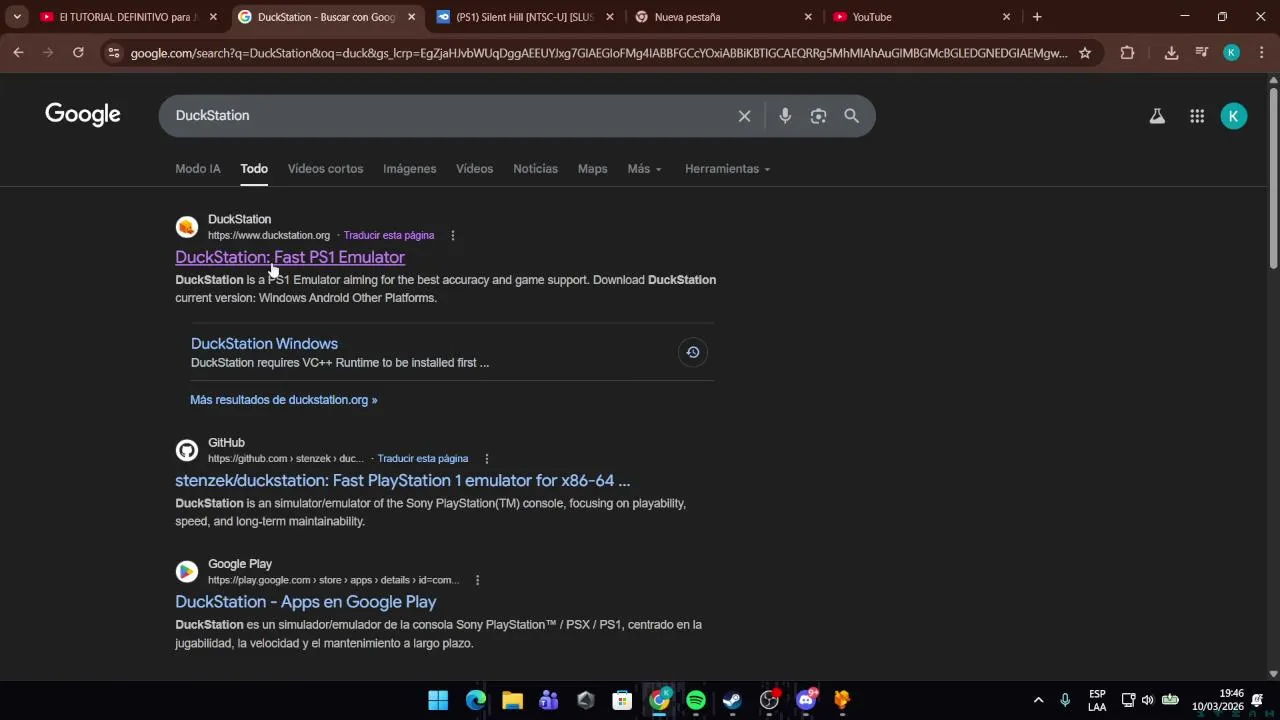Open DuckStation Windows sublink
This screenshot has height=720, width=1280.
tap(264, 344)
